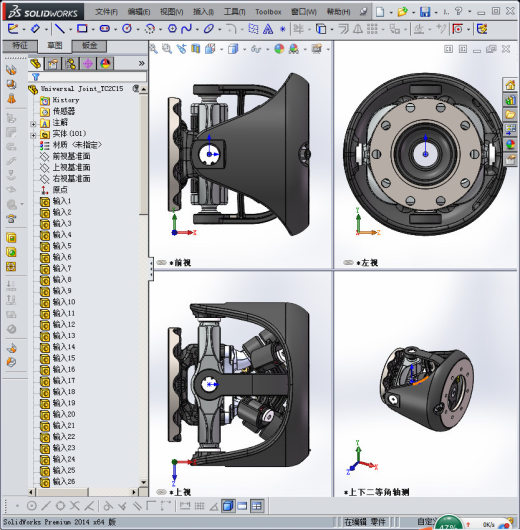This screenshot has width=520, height=530.
Task: Expand the 实体(101) solid bodies folder
Action: [33, 135]
